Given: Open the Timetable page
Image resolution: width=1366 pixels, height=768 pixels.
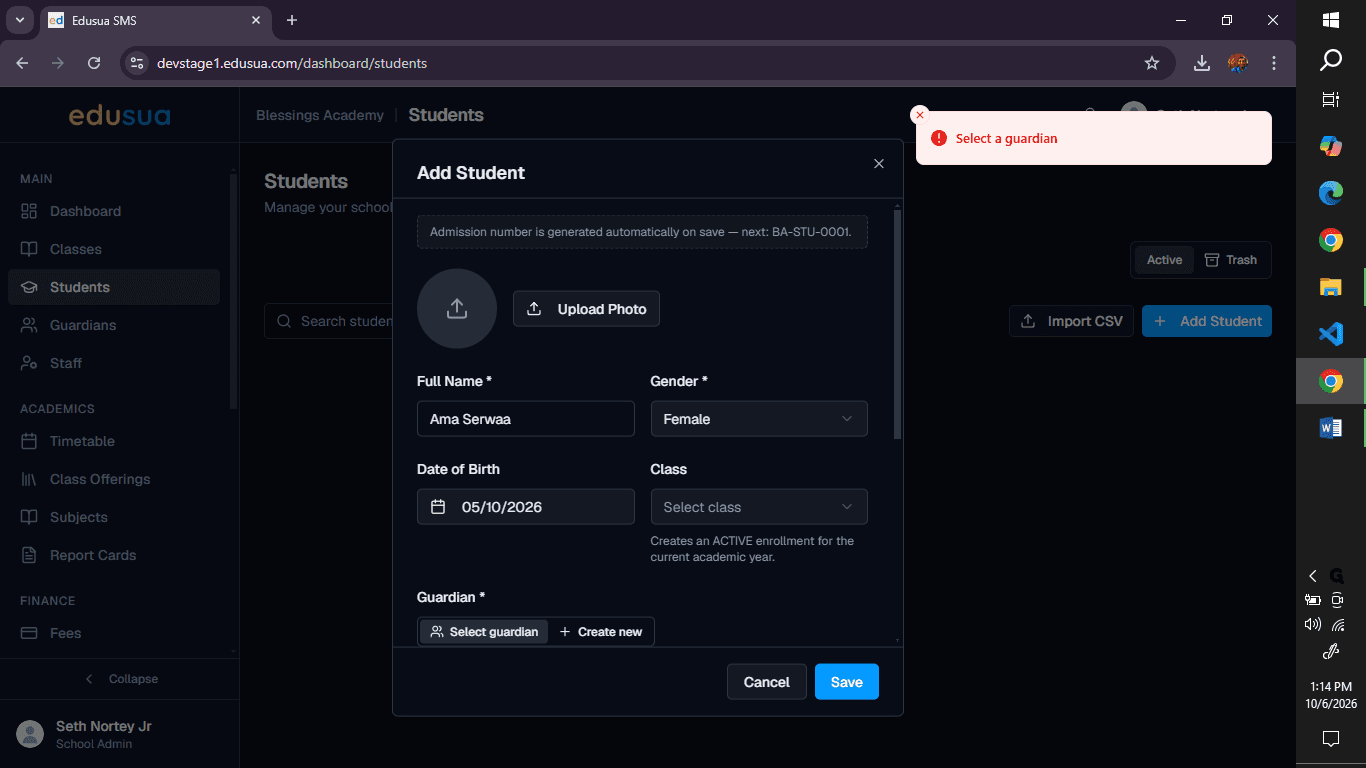Looking at the screenshot, I should pyautogui.click(x=113, y=441).
